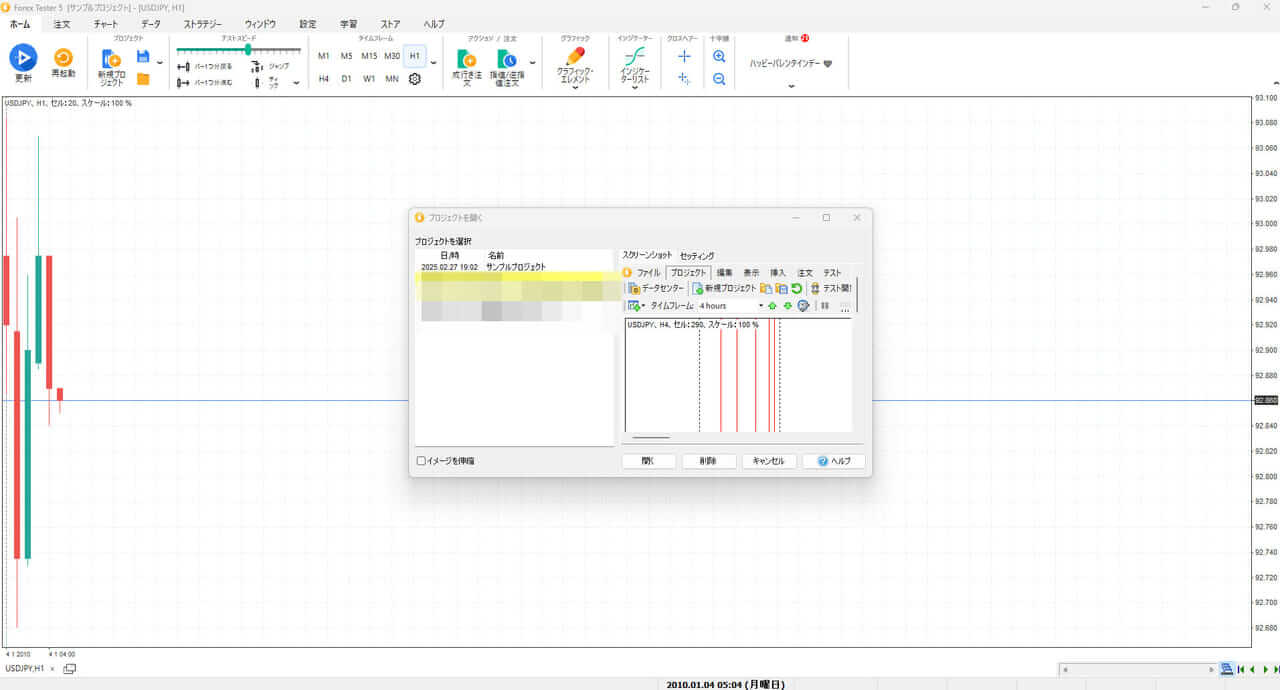1280x690 pixels.
Task: Click the chart layout icon beside USDJPY,H1 tab
Action: 70,668
